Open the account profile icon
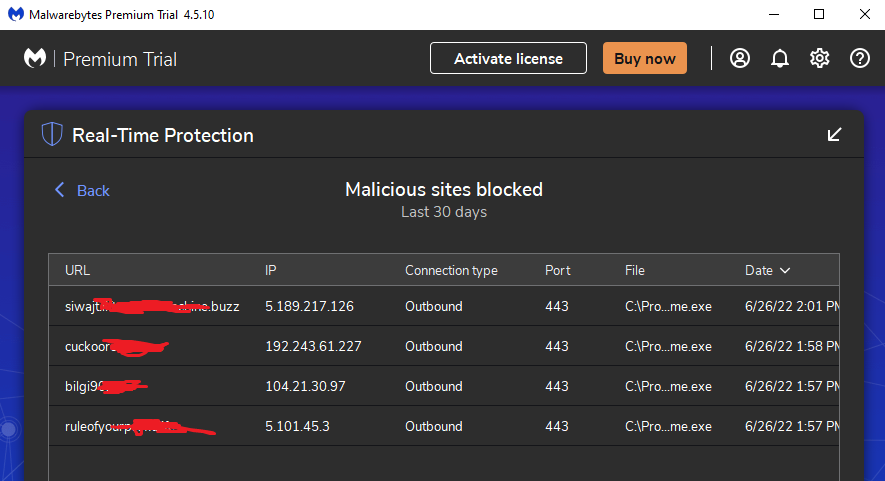 pos(740,58)
